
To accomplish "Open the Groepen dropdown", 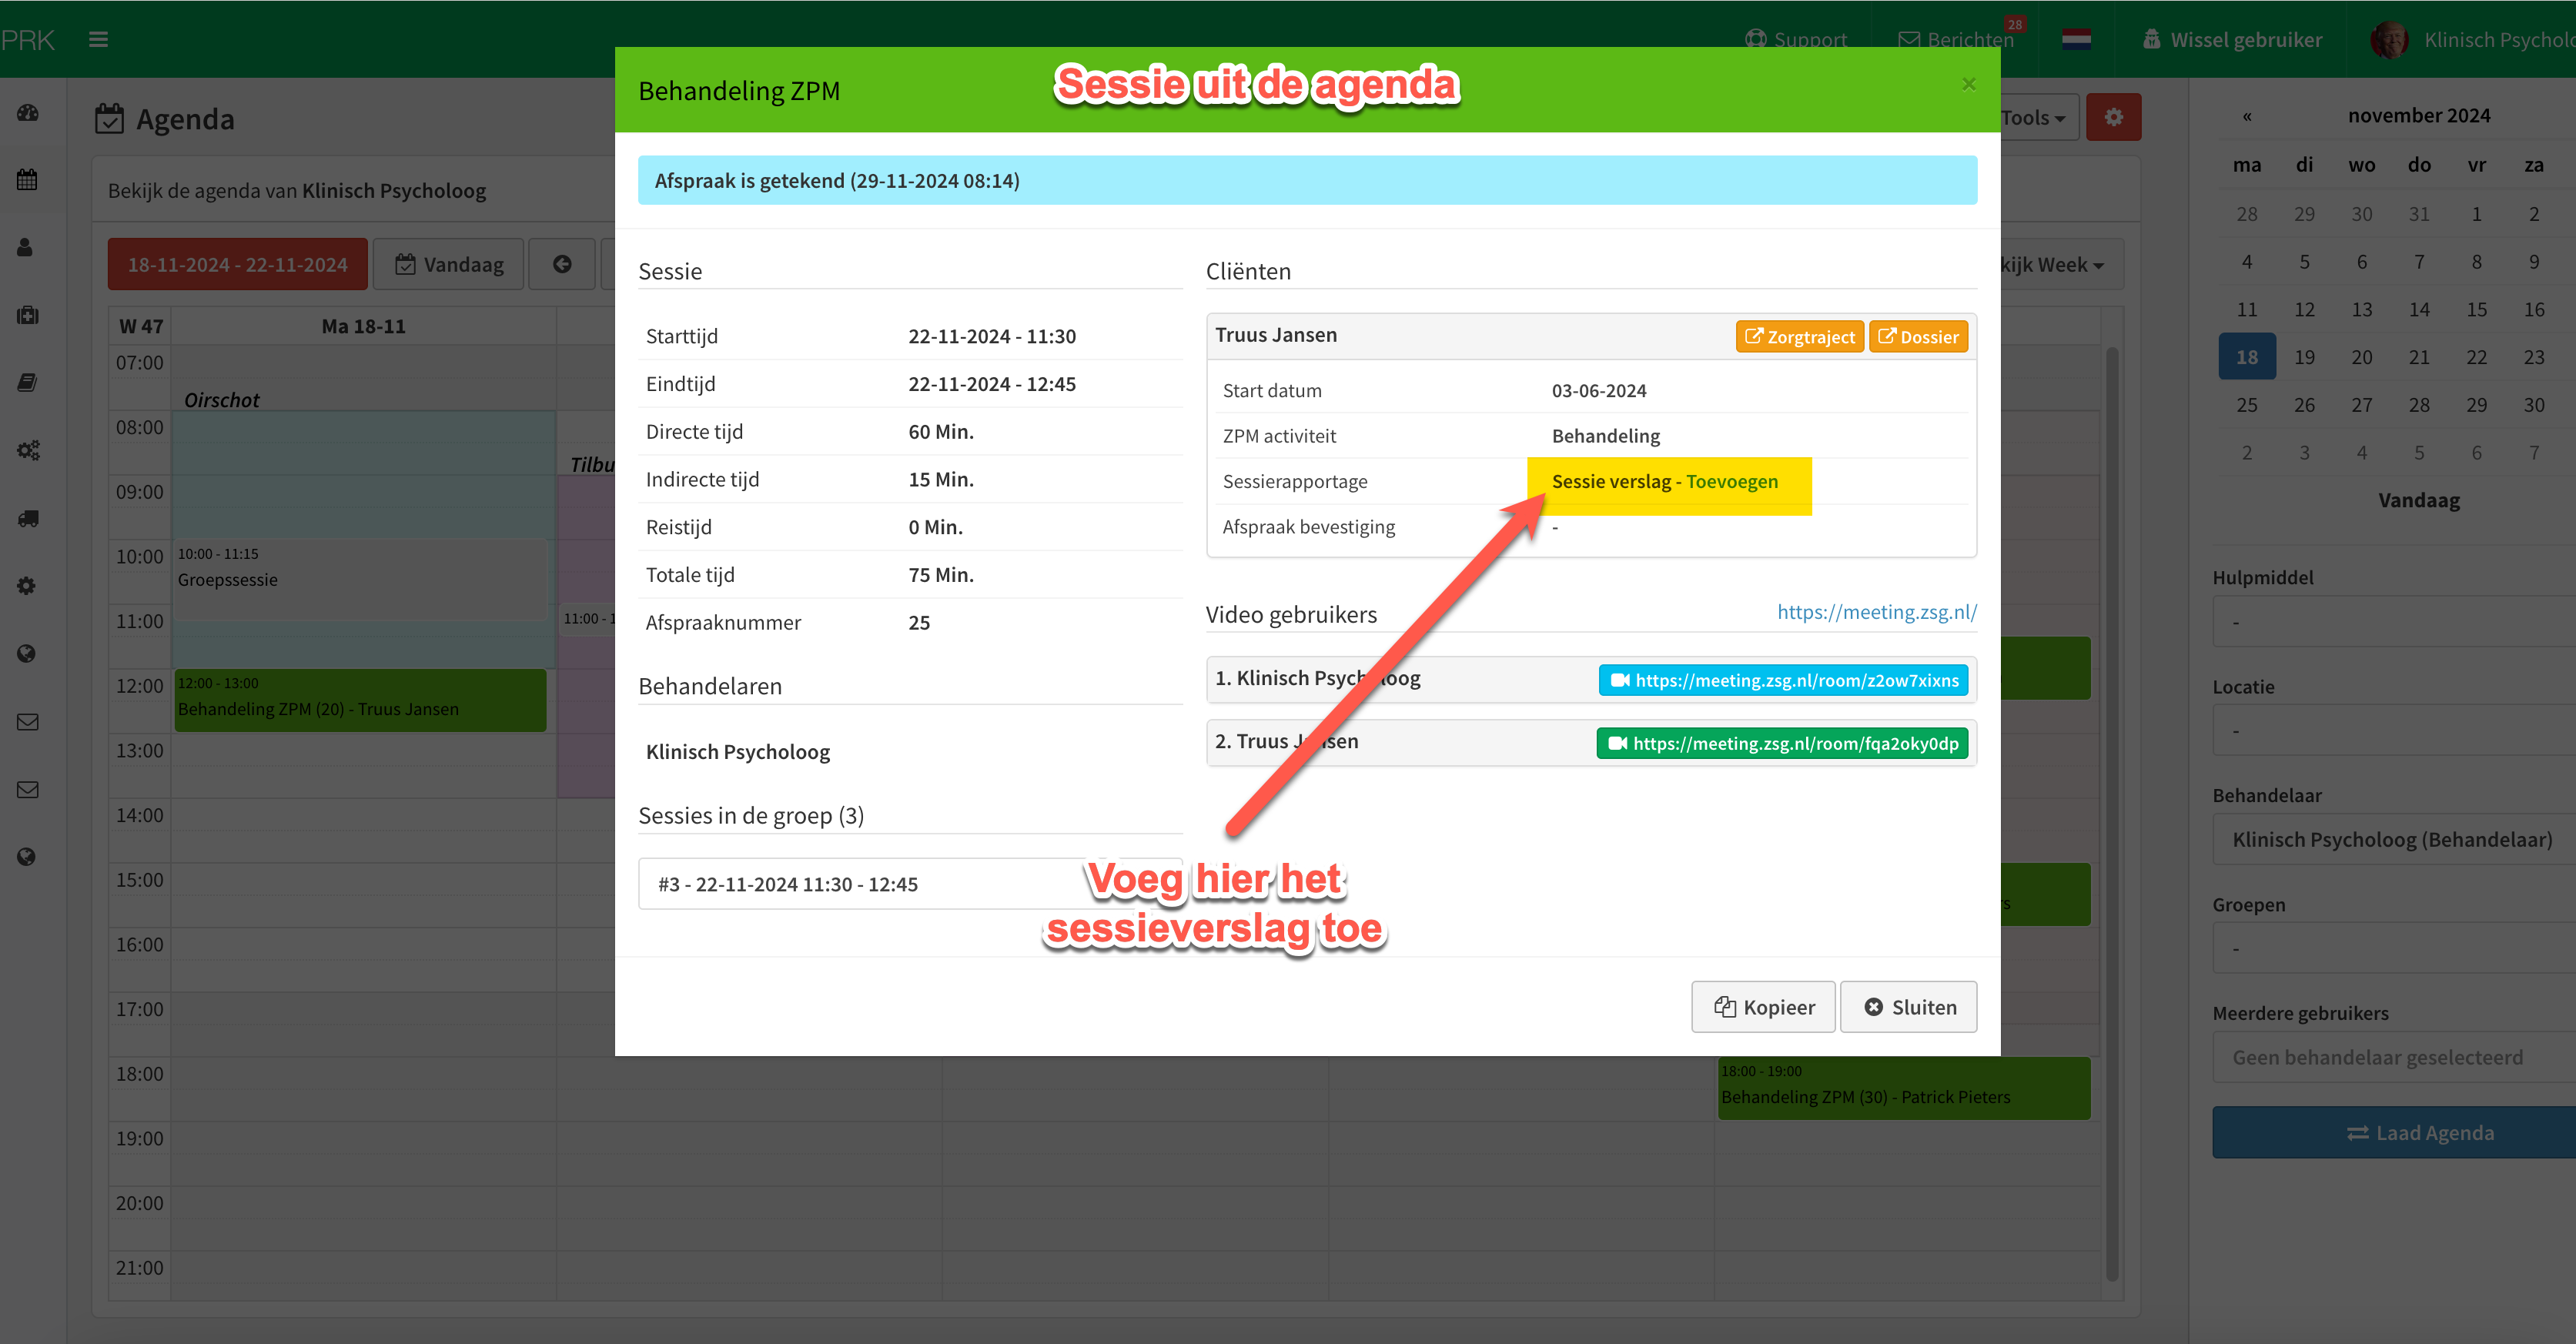I will [2394, 949].
